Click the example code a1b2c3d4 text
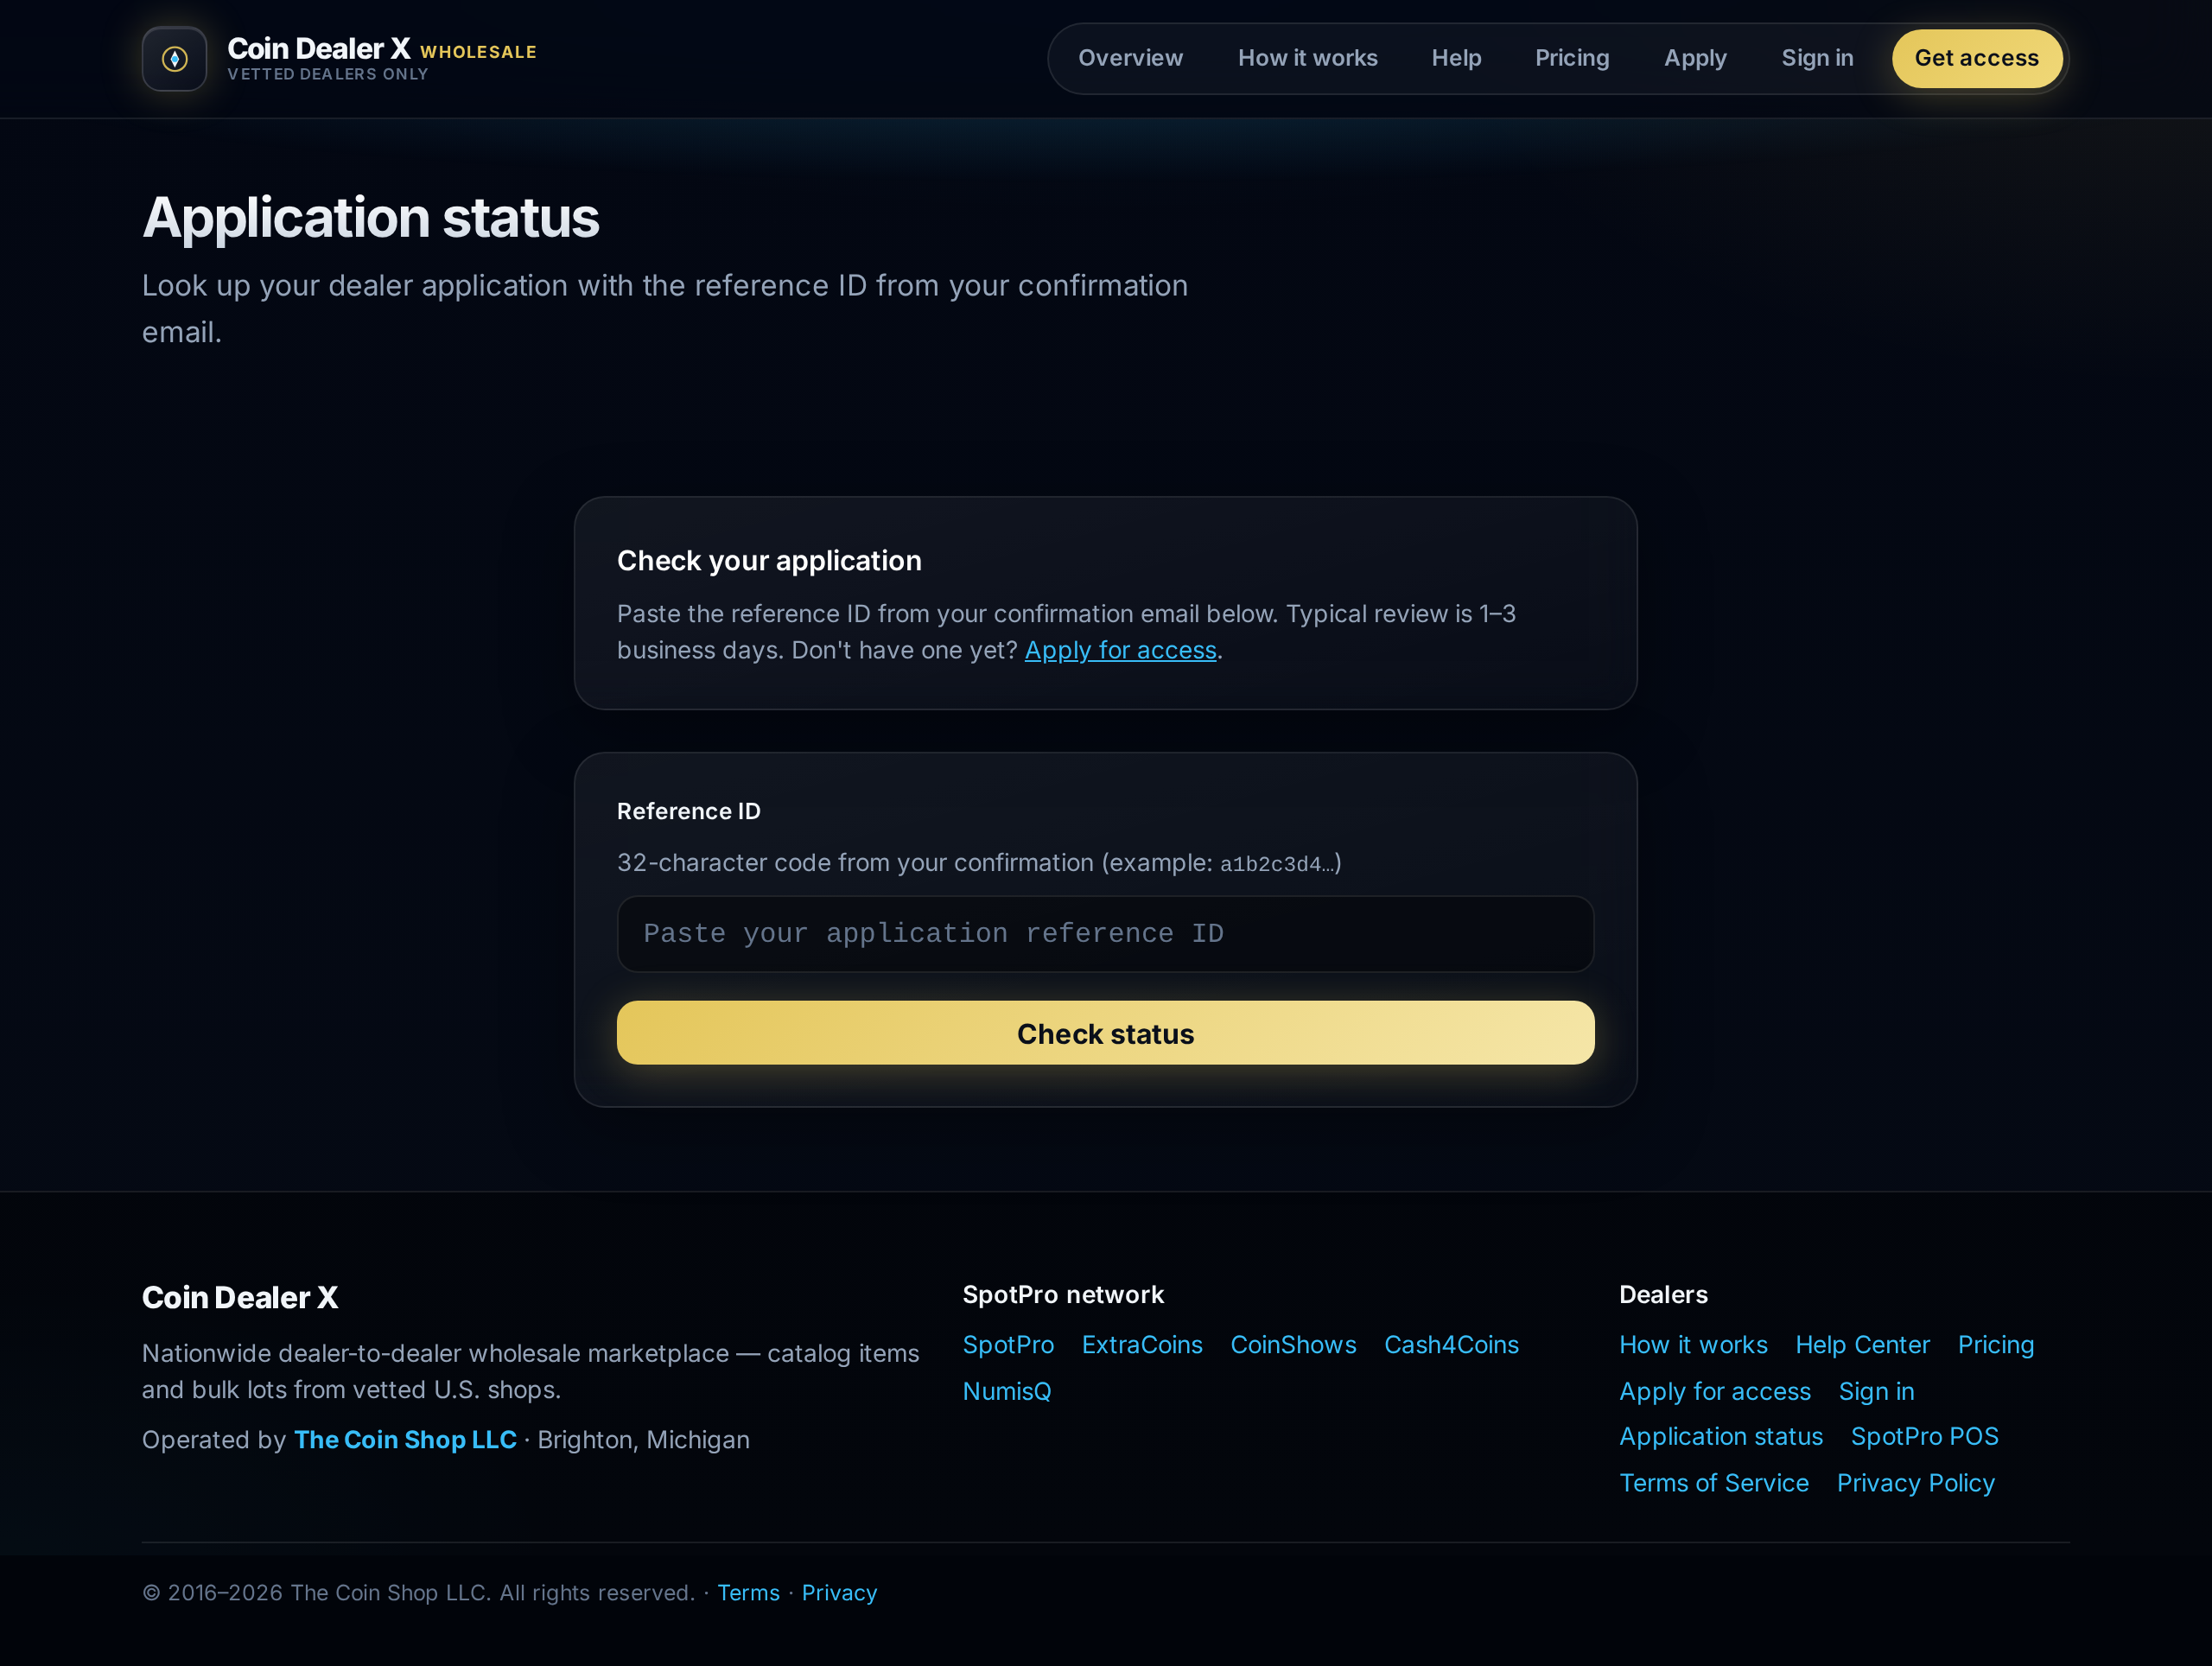 click(1276, 864)
